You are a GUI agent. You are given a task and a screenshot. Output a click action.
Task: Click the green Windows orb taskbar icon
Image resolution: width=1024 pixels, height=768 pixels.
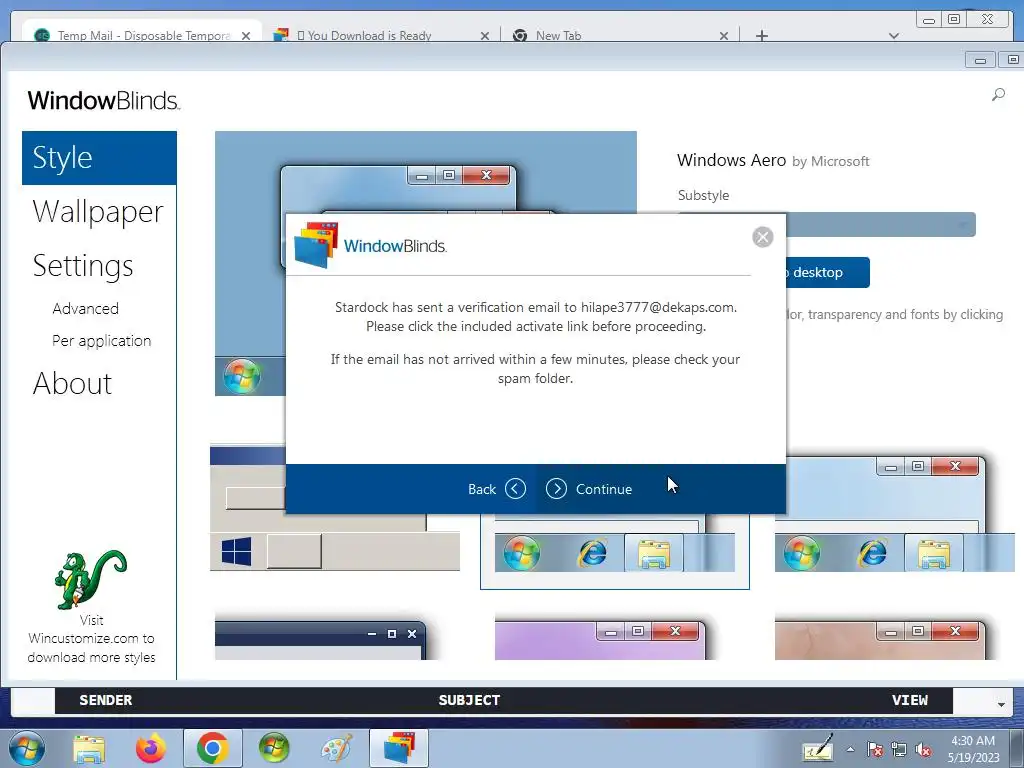coord(274,748)
